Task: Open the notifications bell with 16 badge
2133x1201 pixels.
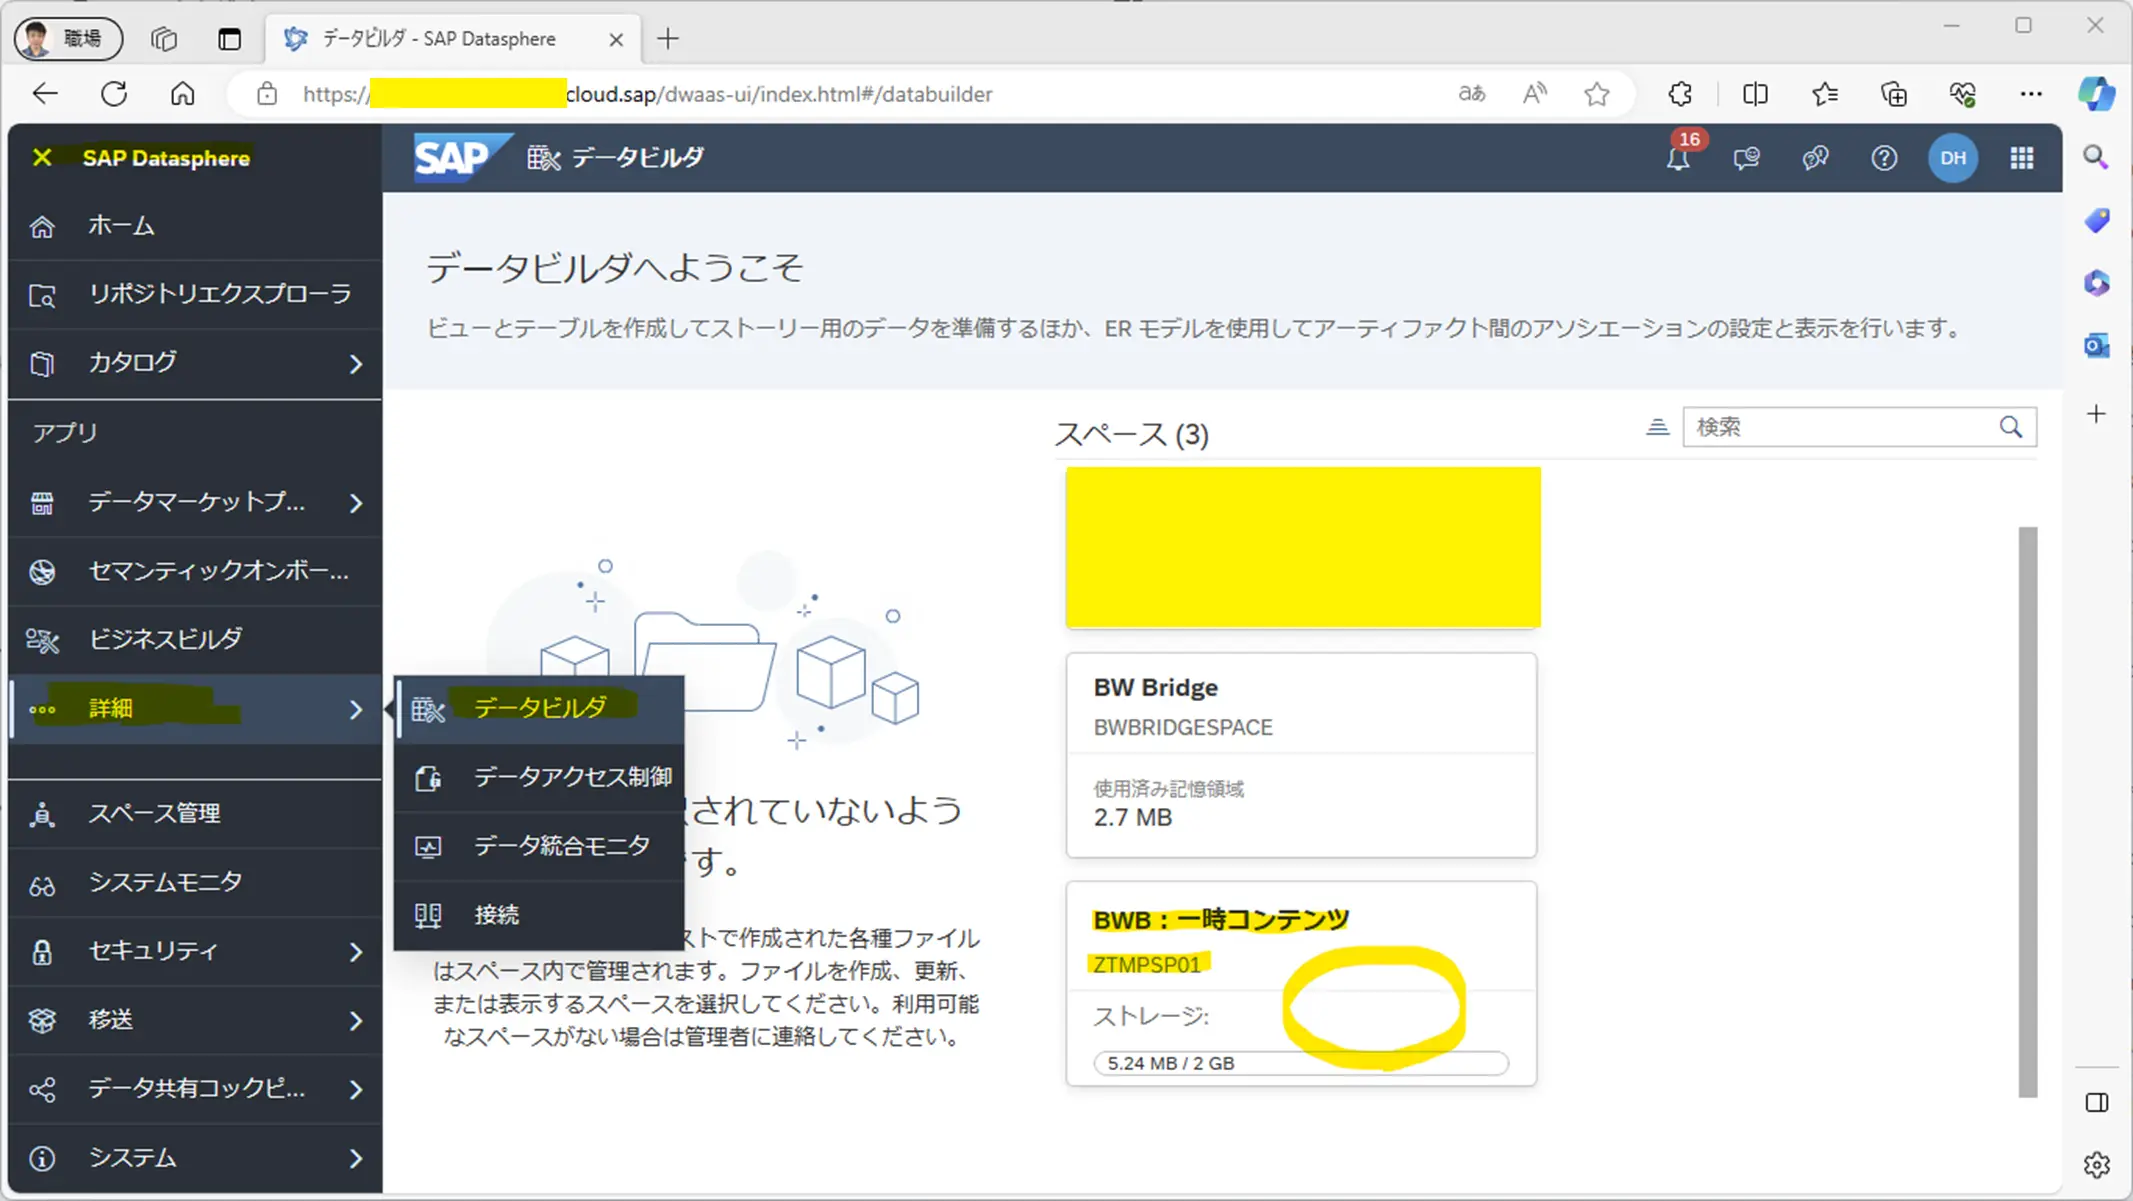Action: 1679,158
